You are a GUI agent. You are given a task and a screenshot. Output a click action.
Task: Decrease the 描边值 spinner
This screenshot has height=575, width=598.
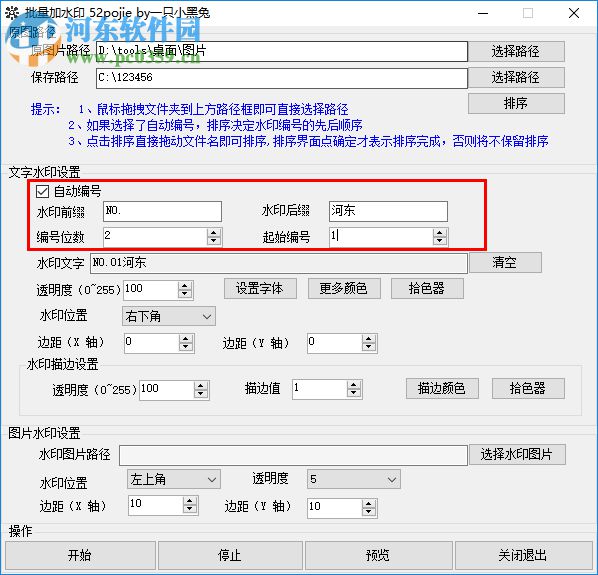tap(354, 394)
